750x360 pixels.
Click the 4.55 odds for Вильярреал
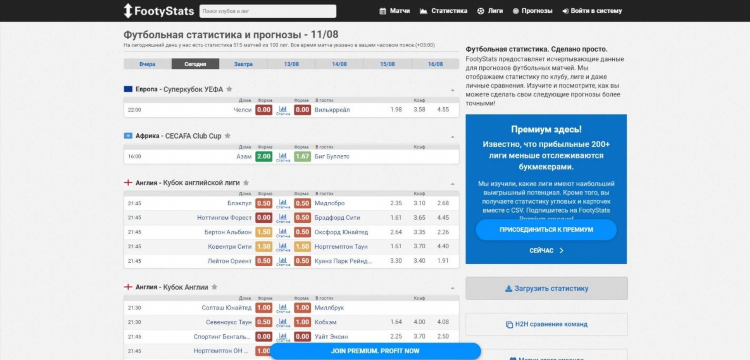point(443,110)
